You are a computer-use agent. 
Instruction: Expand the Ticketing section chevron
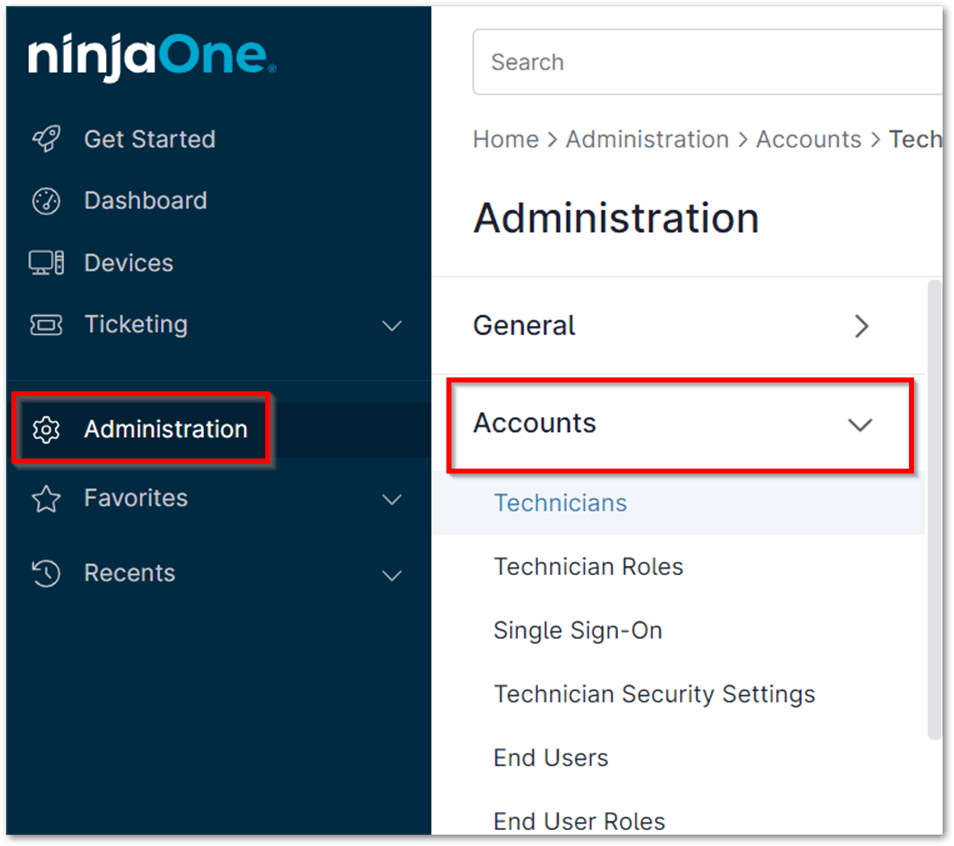click(391, 325)
